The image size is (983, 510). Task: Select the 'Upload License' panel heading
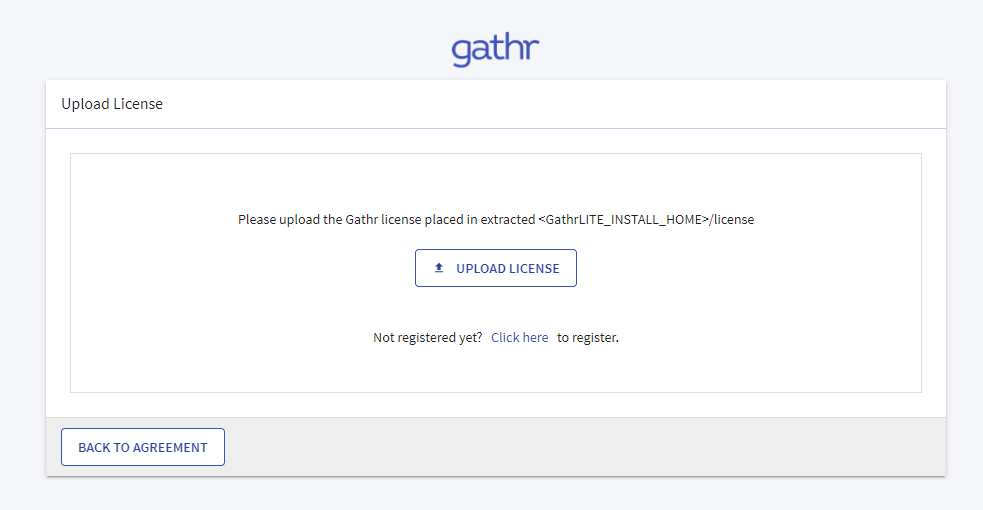[112, 104]
